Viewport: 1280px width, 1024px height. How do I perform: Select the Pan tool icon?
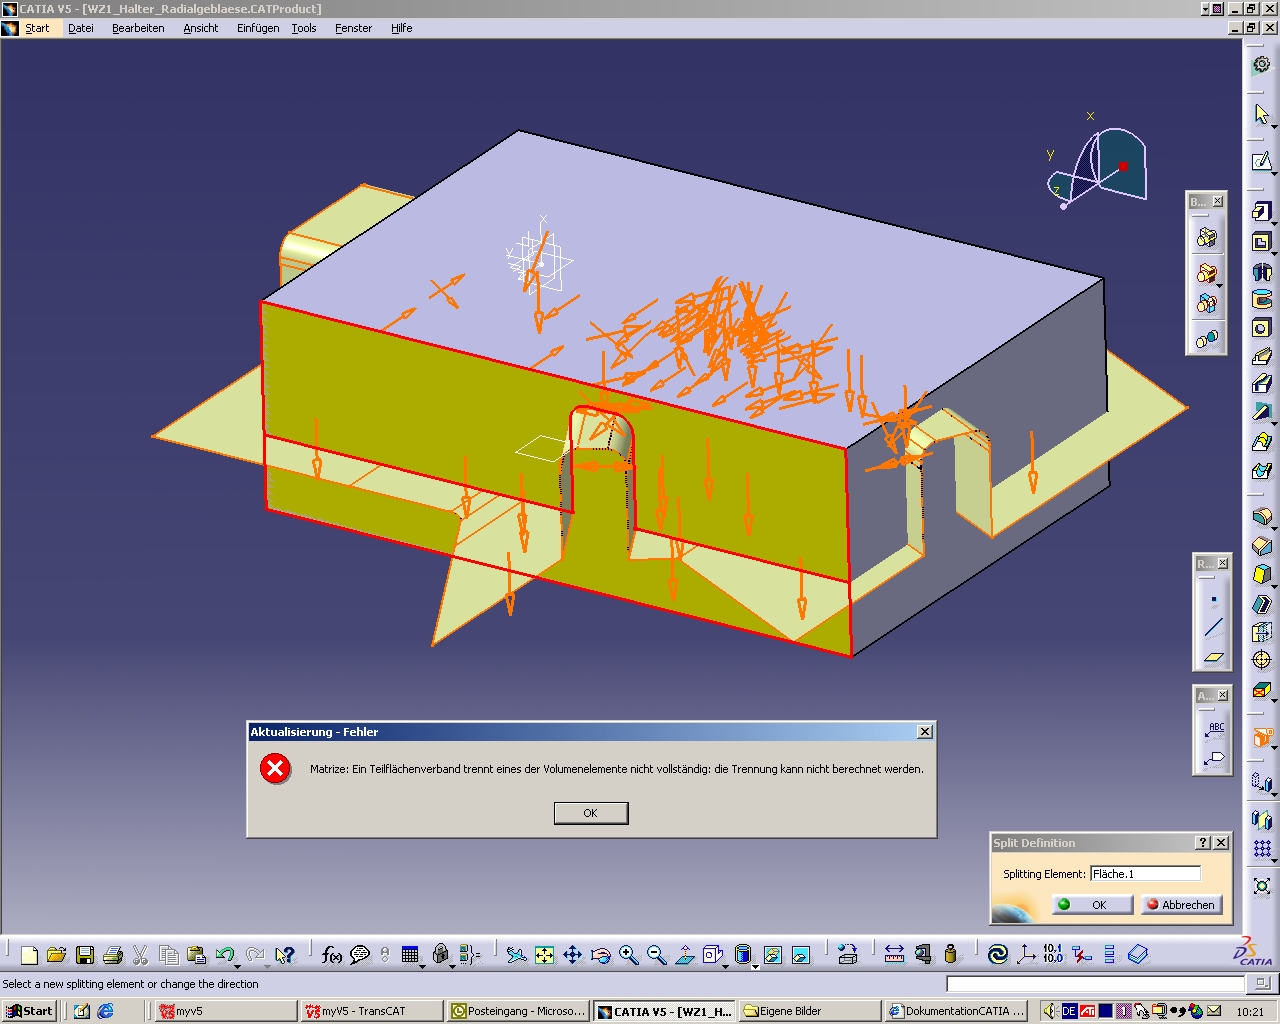click(572, 955)
